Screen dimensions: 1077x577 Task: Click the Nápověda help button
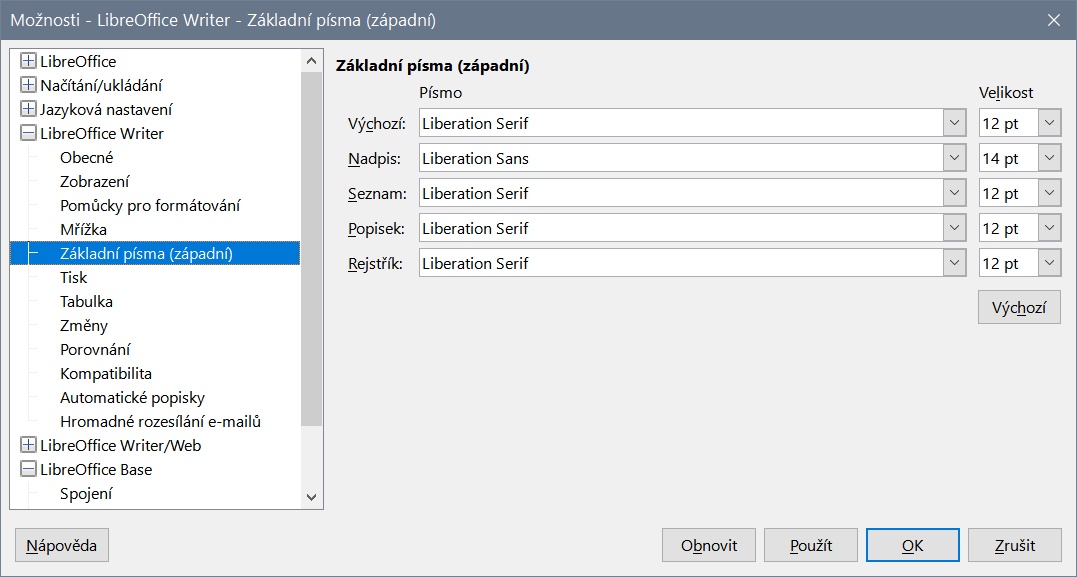tap(62, 546)
